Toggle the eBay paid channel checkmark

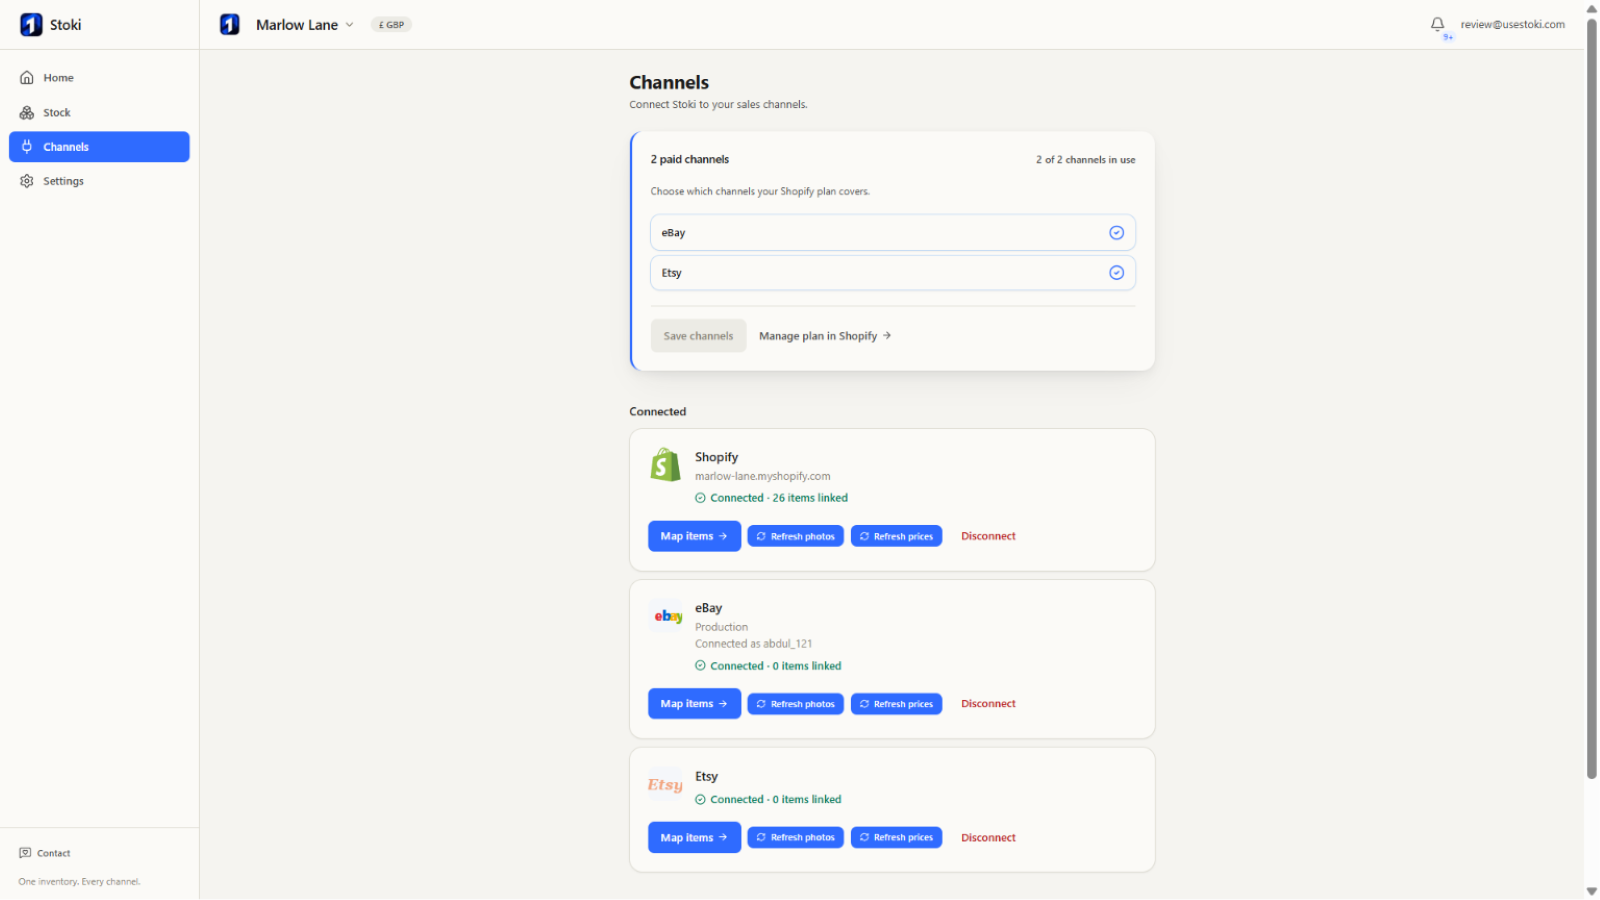tap(1116, 233)
